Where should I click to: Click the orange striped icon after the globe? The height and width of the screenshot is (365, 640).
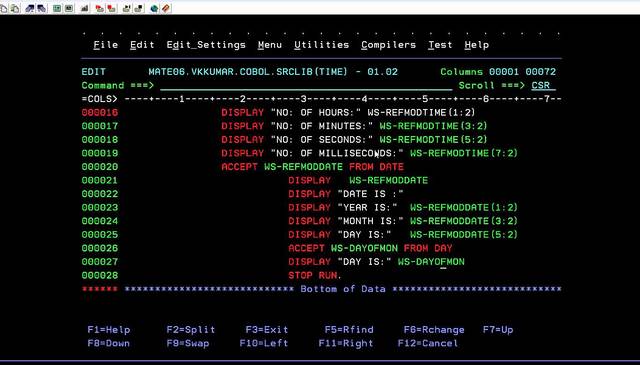tap(166, 8)
